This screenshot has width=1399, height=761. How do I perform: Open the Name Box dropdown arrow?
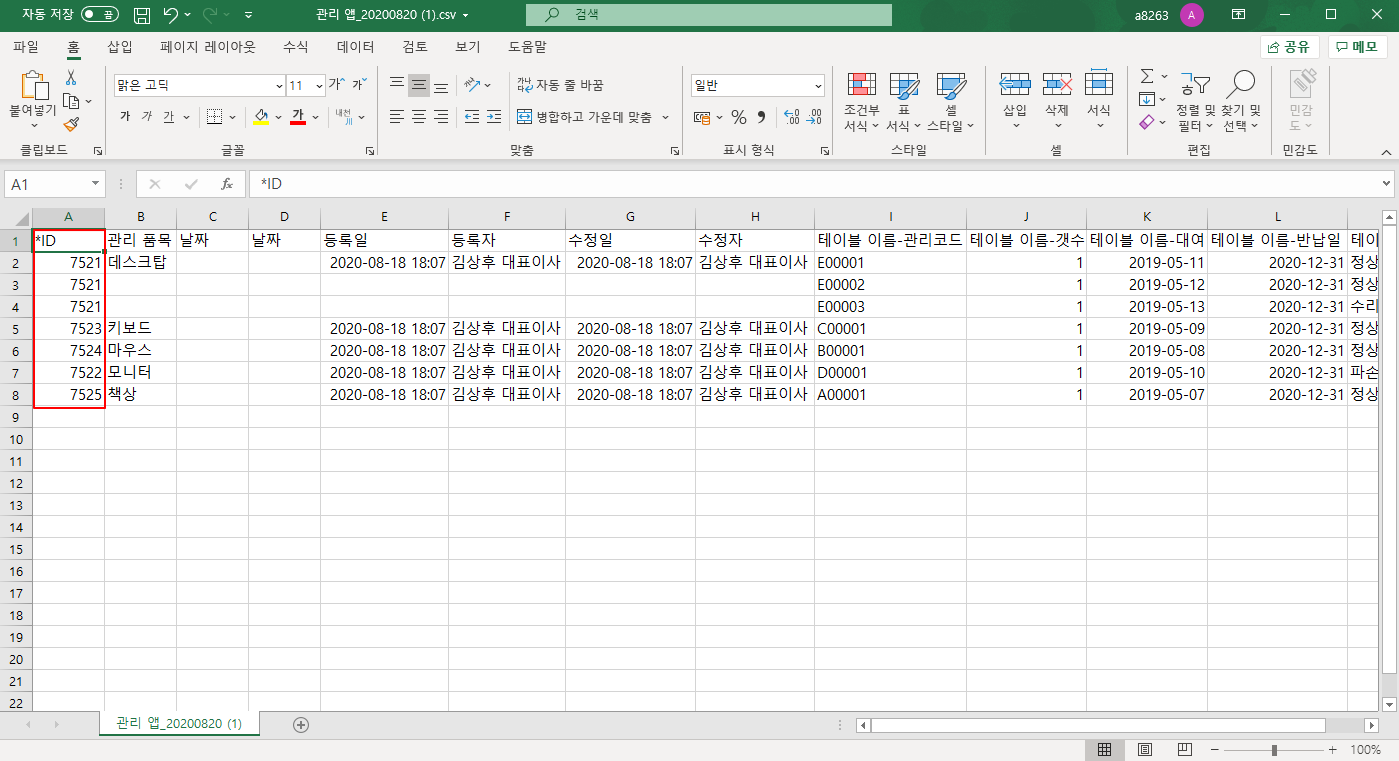pos(96,184)
